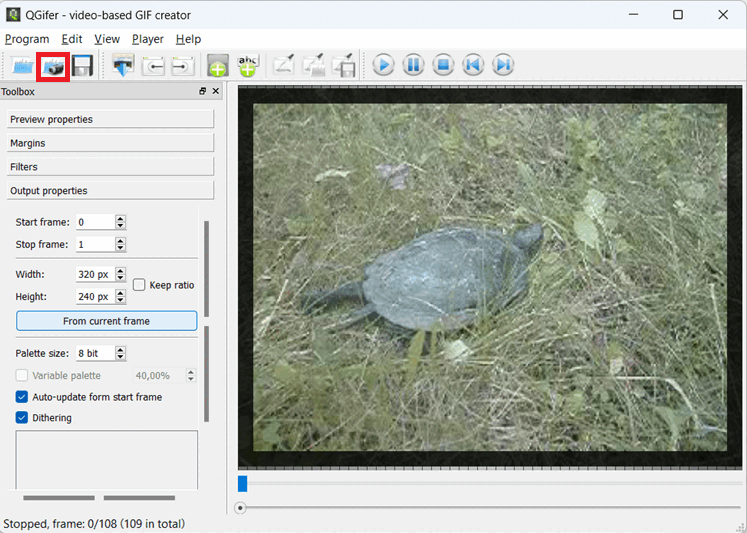Open the Edit menu
747x533 pixels.
[x=72, y=39]
